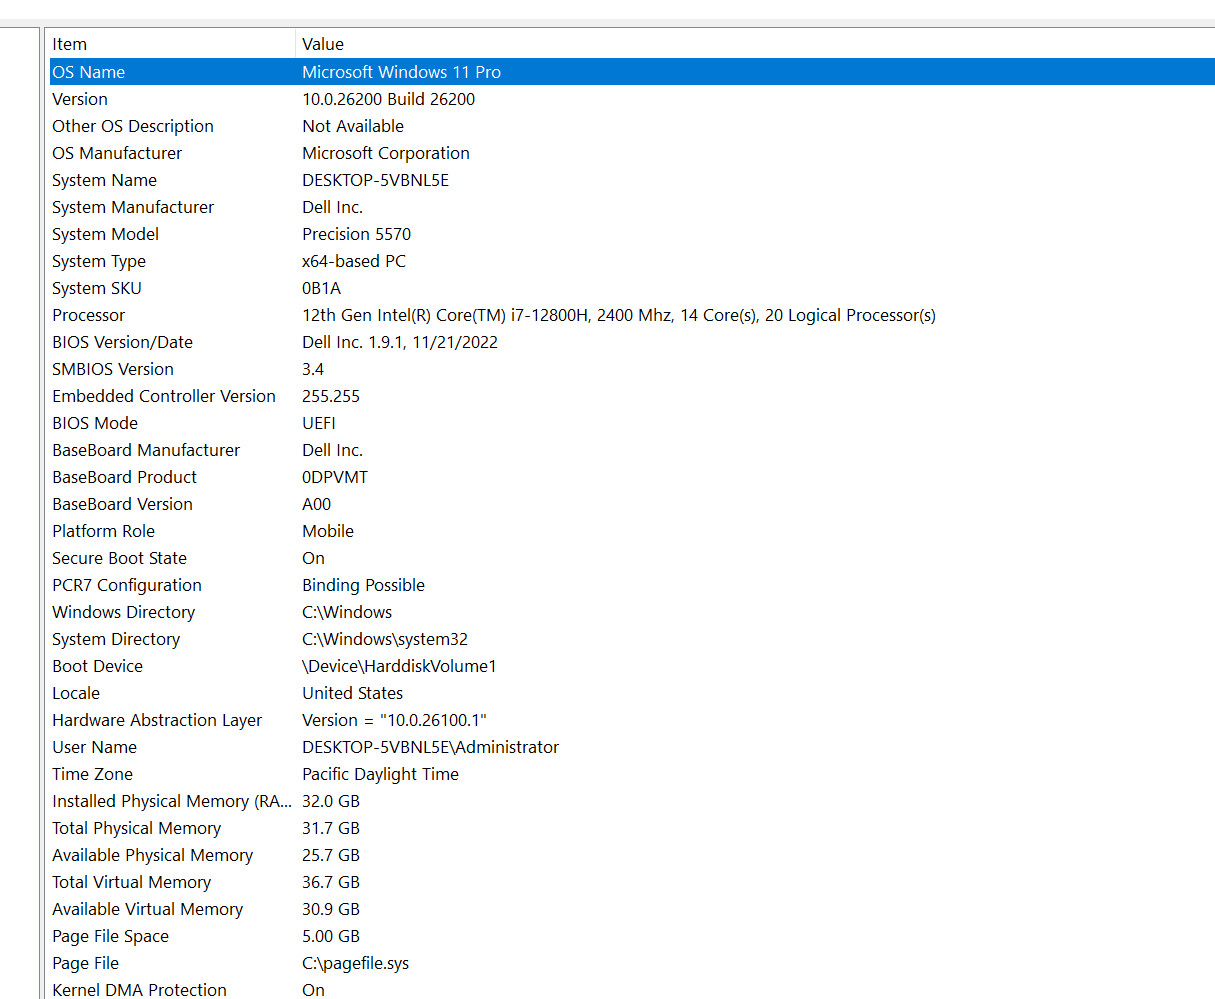Screen dimensions: 1215x999
Task: Select the BaseBoard Product row
Action: tap(632, 477)
